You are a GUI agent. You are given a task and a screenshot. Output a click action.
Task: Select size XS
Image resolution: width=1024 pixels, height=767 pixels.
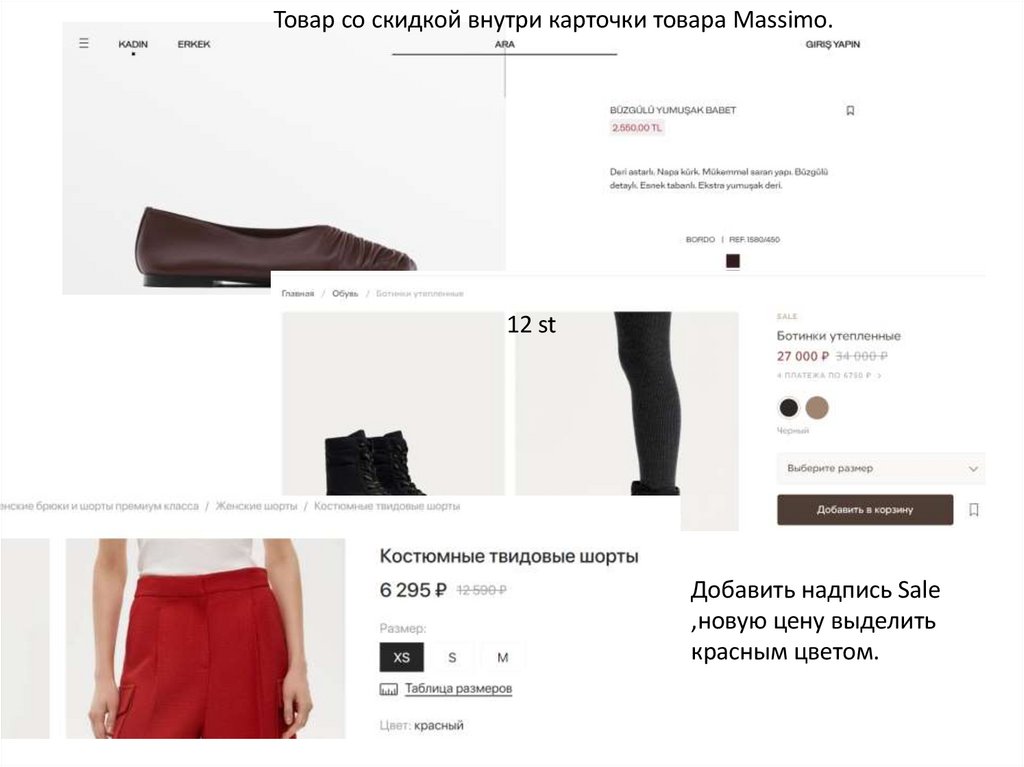[x=402, y=657]
